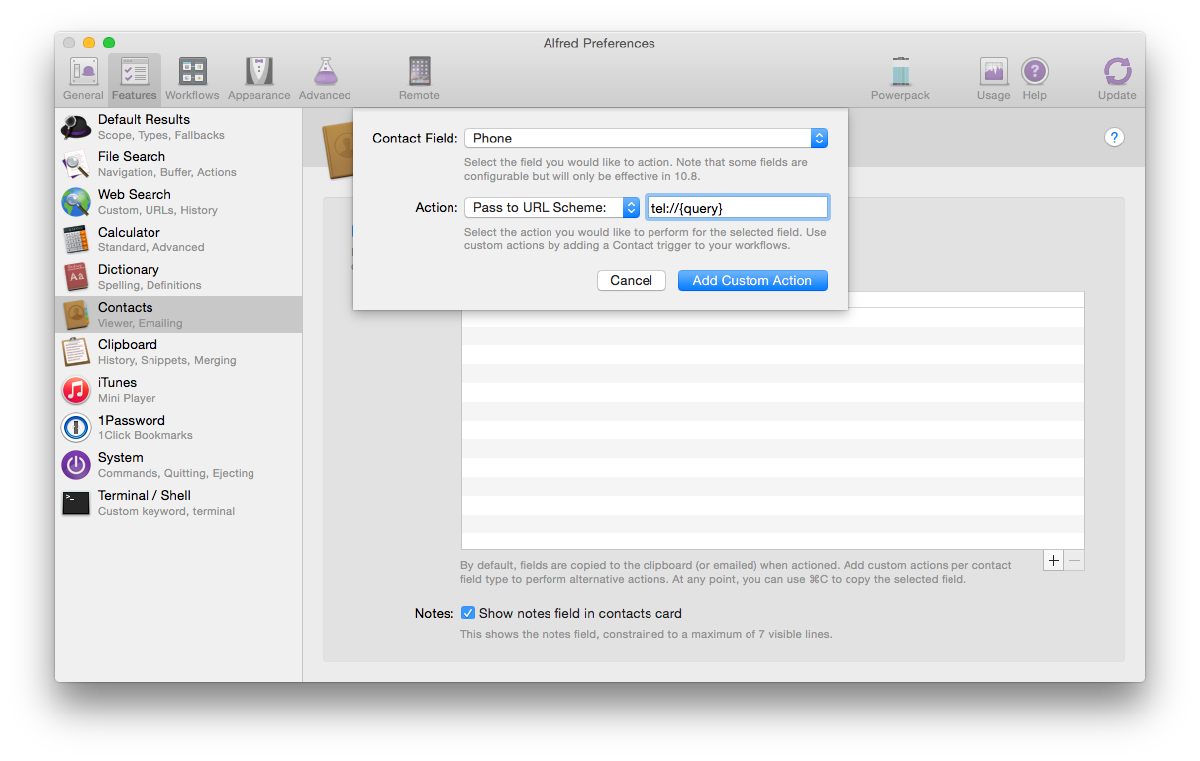Open the Powerpack section

pos(900,78)
